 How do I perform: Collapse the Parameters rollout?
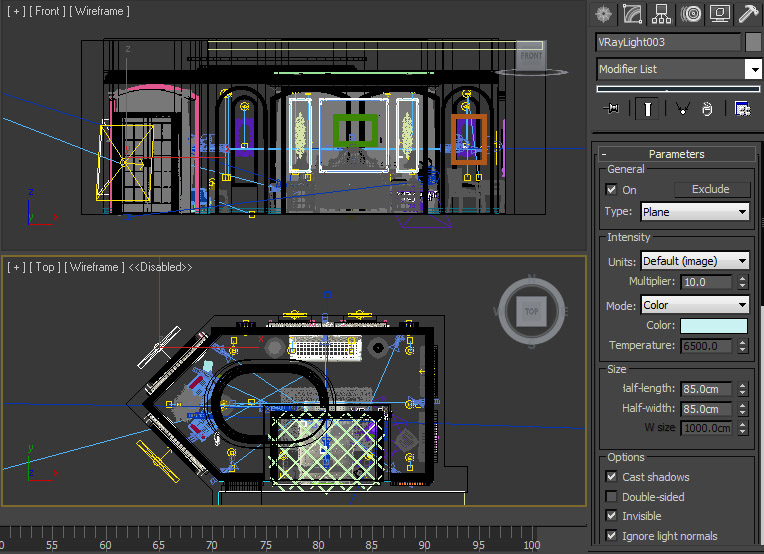coord(676,154)
